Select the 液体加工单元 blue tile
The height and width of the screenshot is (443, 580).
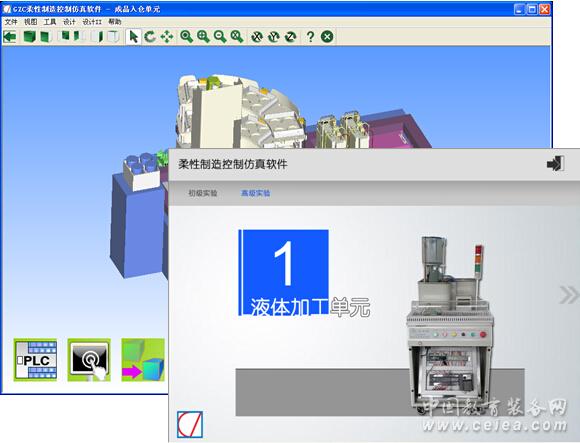[x=284, y=273]
